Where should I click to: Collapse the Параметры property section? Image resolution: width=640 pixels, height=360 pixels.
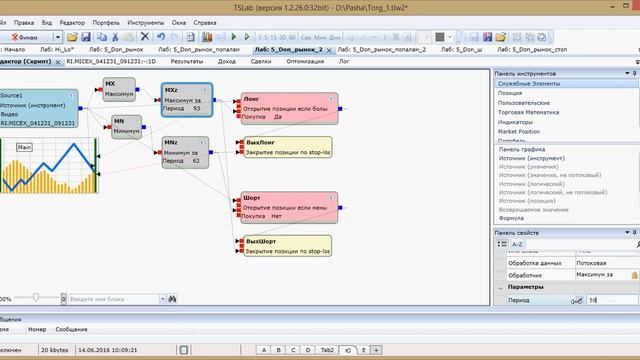(500, 288)
